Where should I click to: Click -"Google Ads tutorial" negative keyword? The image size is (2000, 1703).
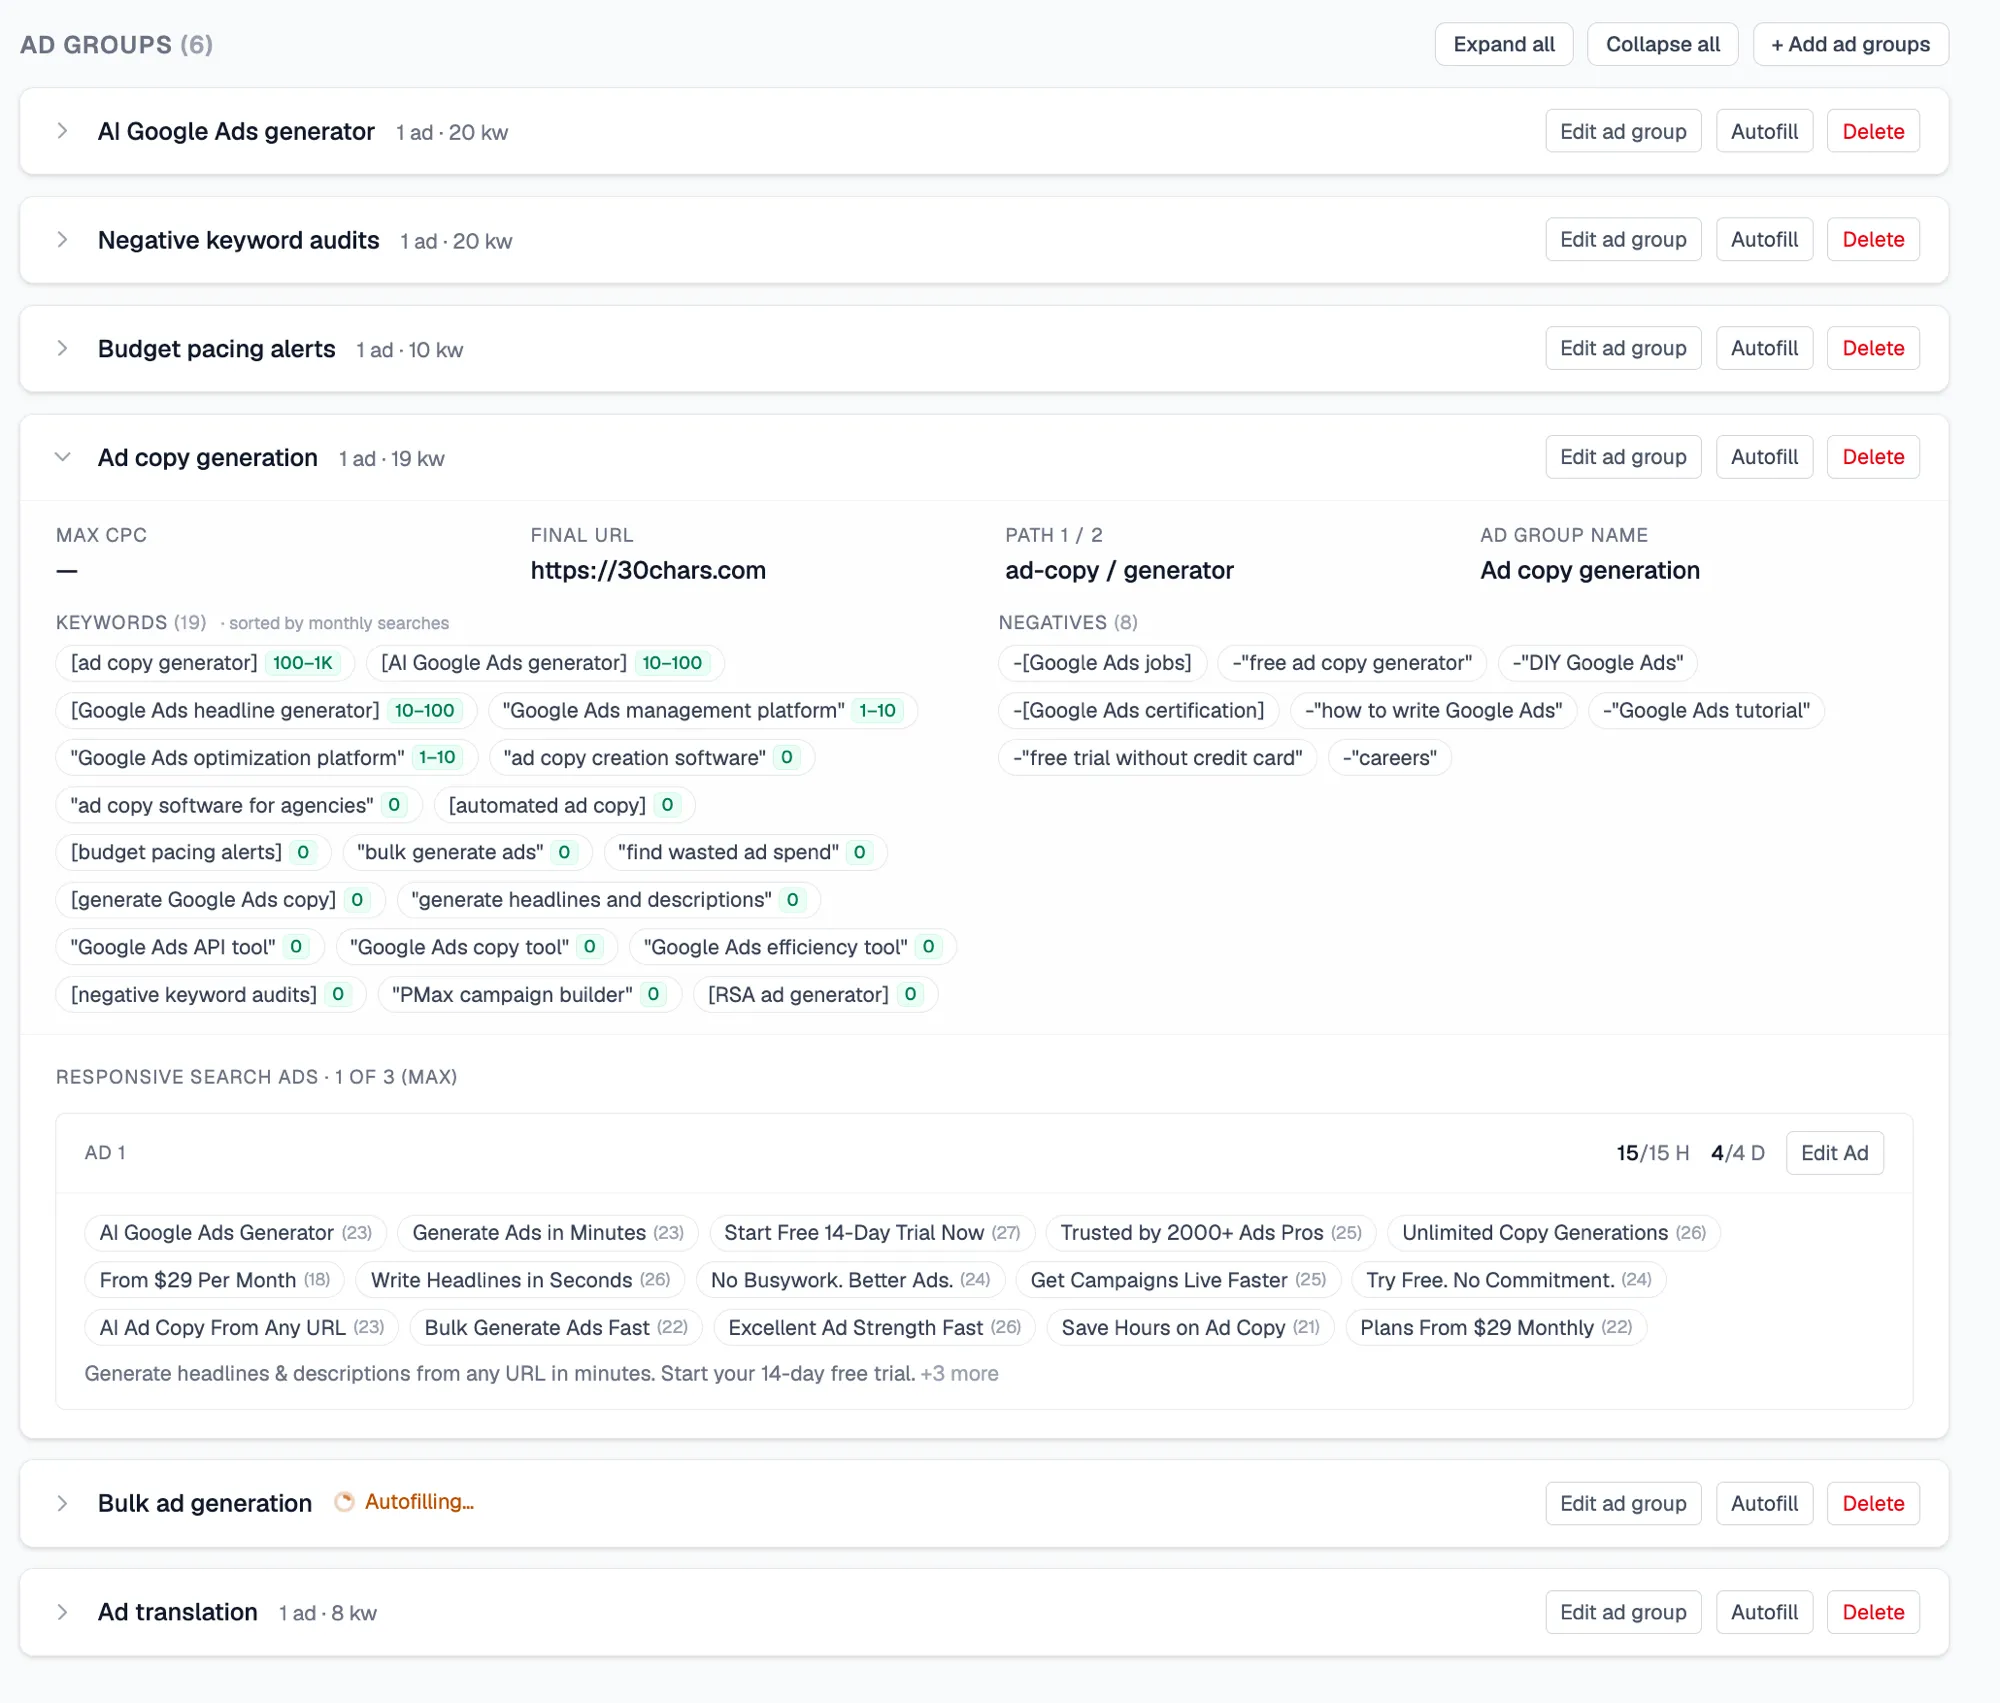tap(1706, 710)
